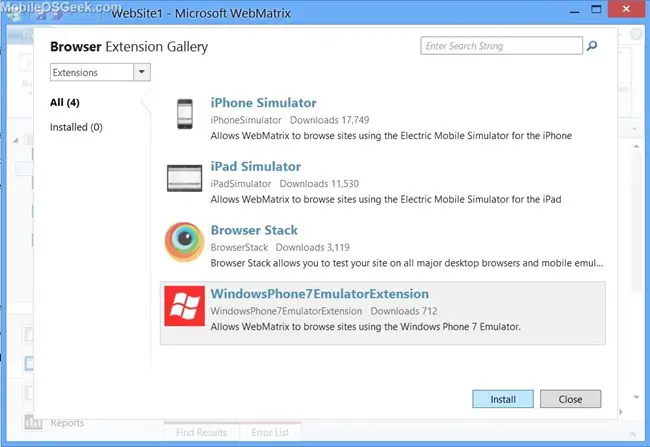650x447 pixels.
Task: Click the Reports chart icon
Action: pyautogui.click(x=33, y=422)
